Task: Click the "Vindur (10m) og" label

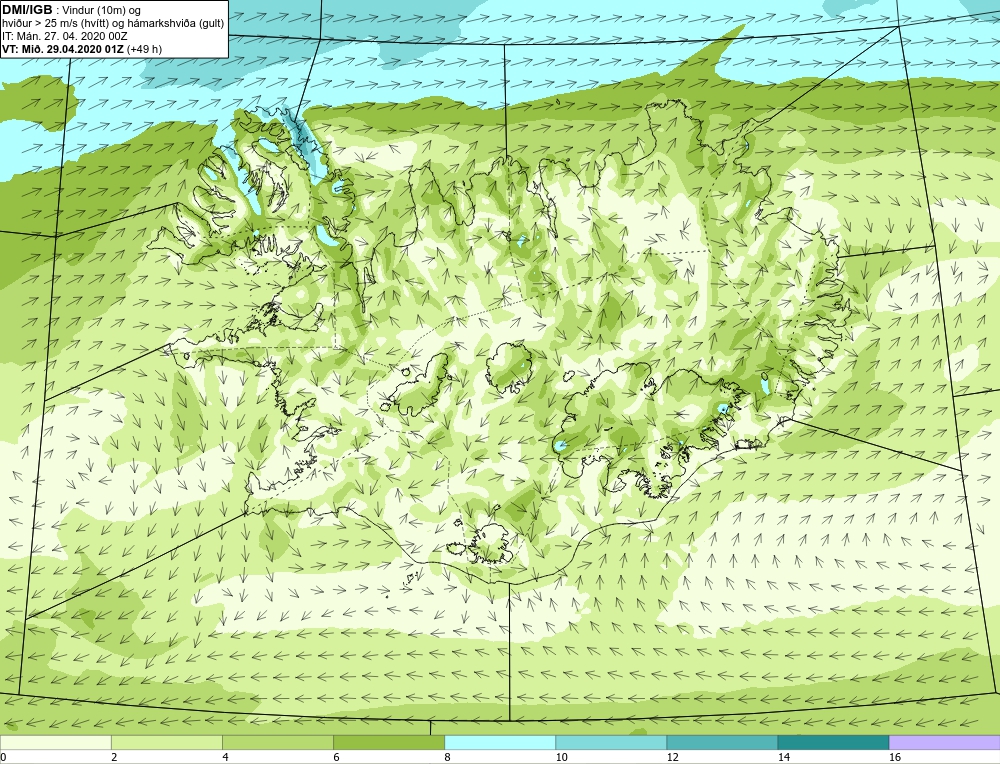Action: 103,10
